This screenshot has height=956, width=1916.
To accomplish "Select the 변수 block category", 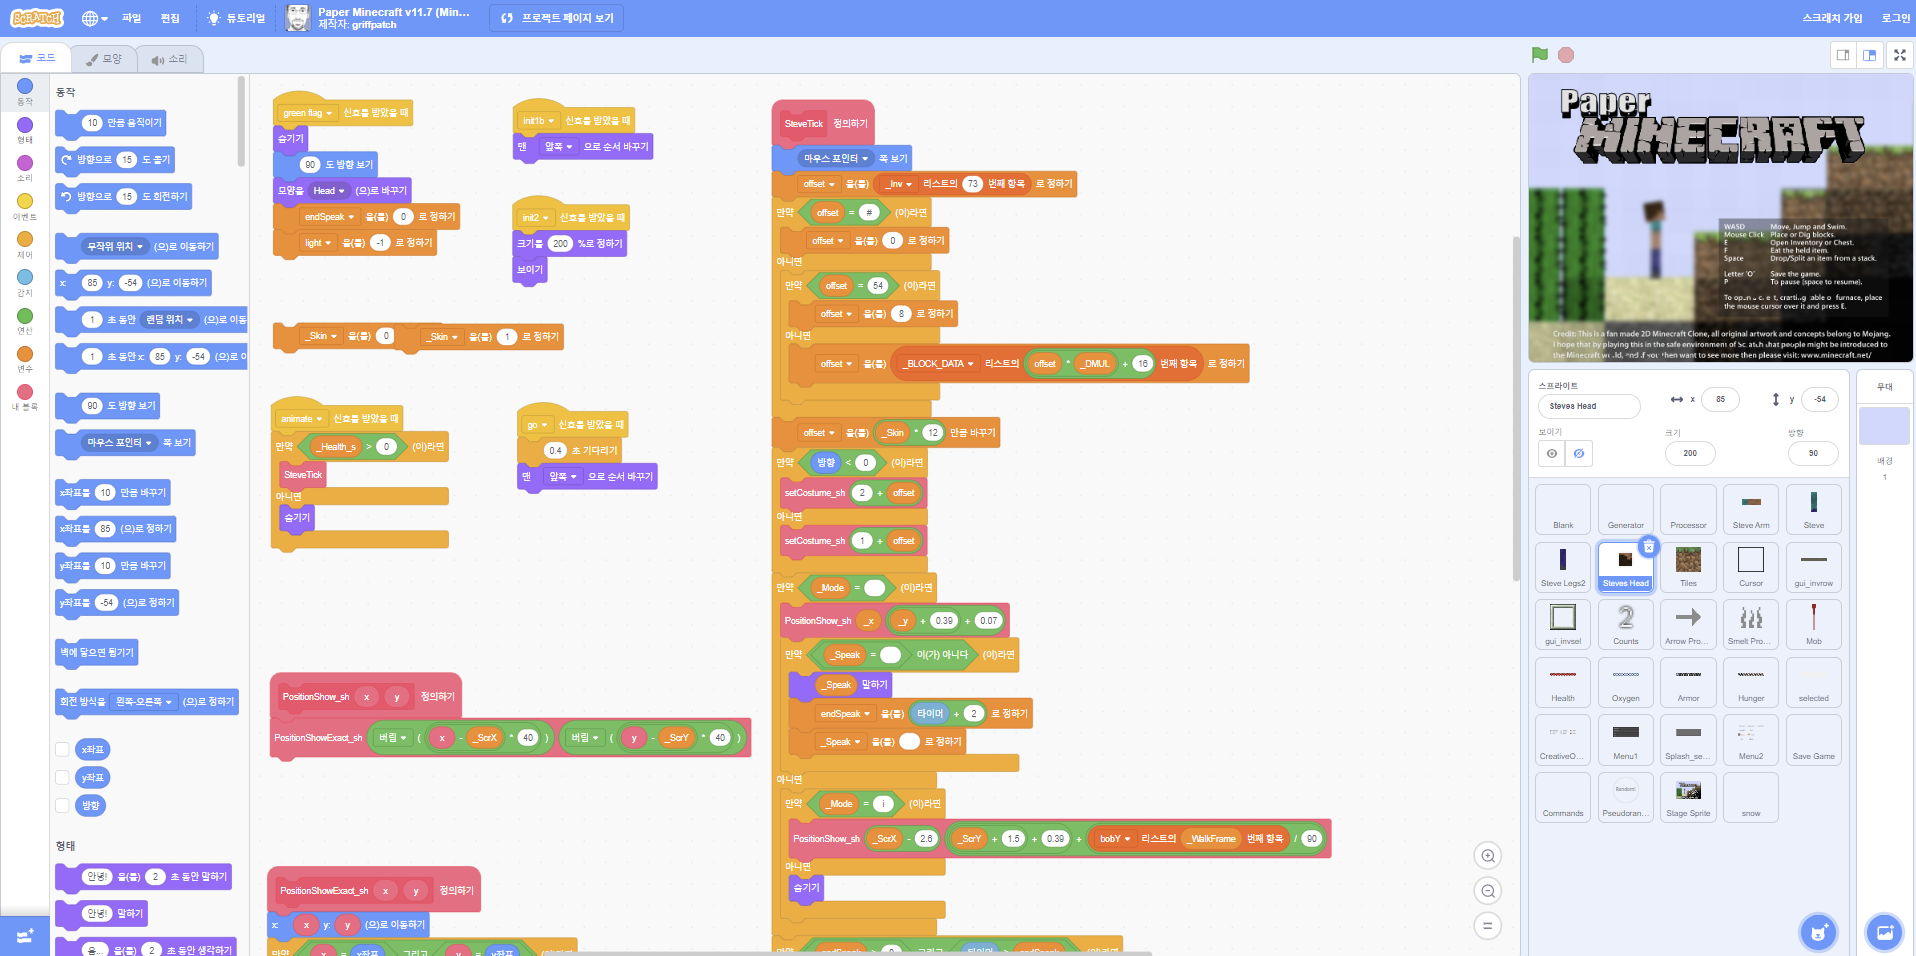I will coord(25,359).
